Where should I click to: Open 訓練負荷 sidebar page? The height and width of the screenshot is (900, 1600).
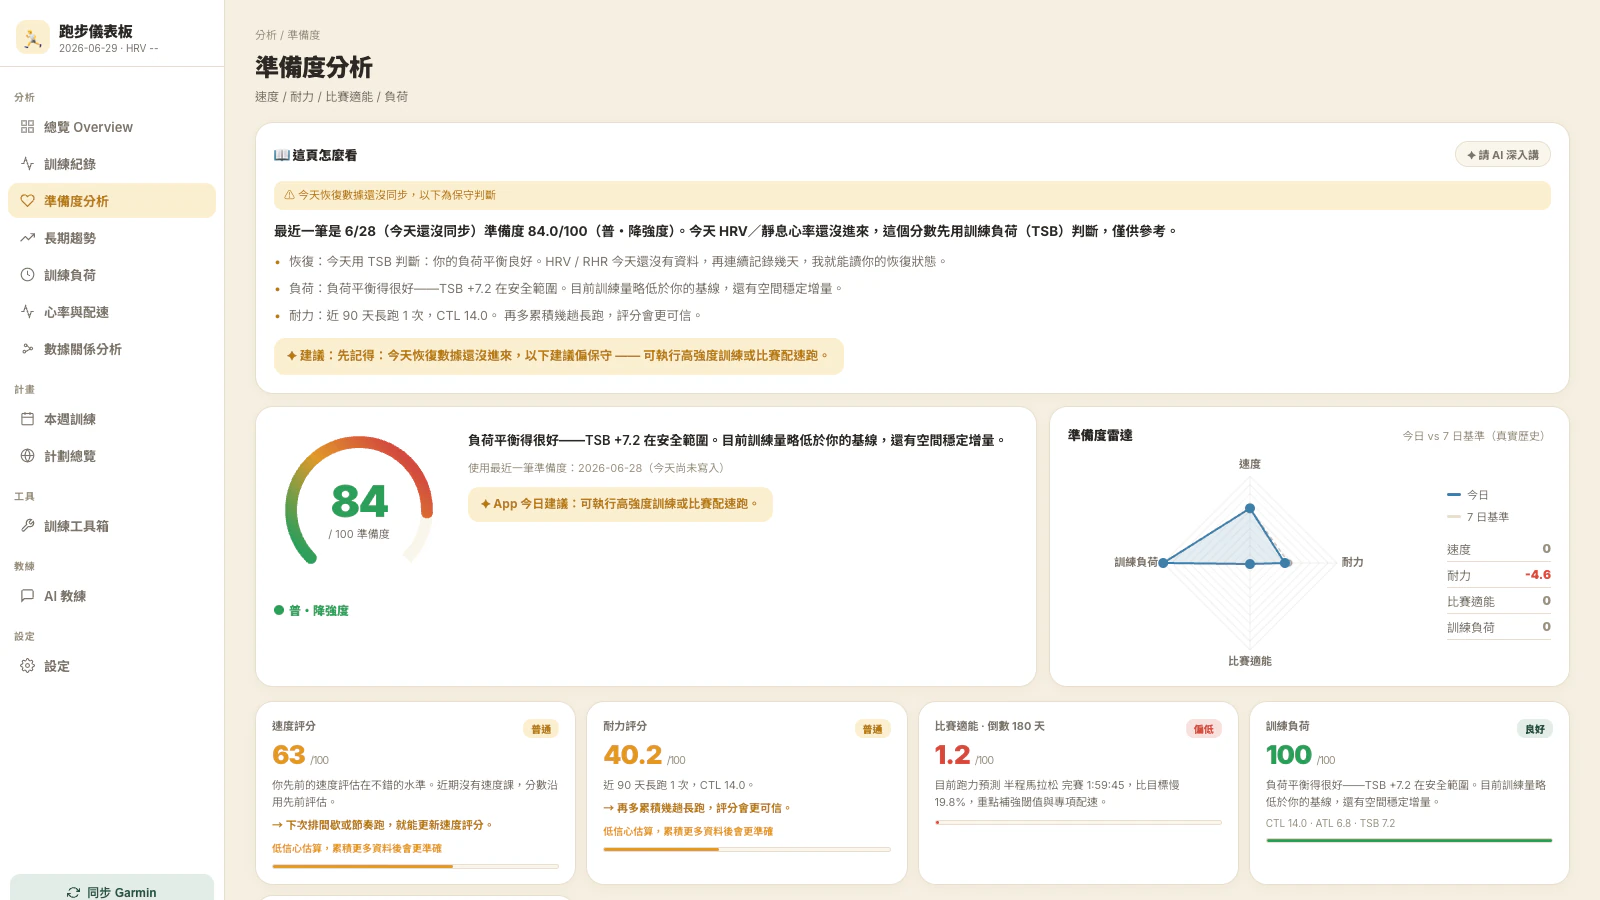pyautogui.click(x=112, y=275)
